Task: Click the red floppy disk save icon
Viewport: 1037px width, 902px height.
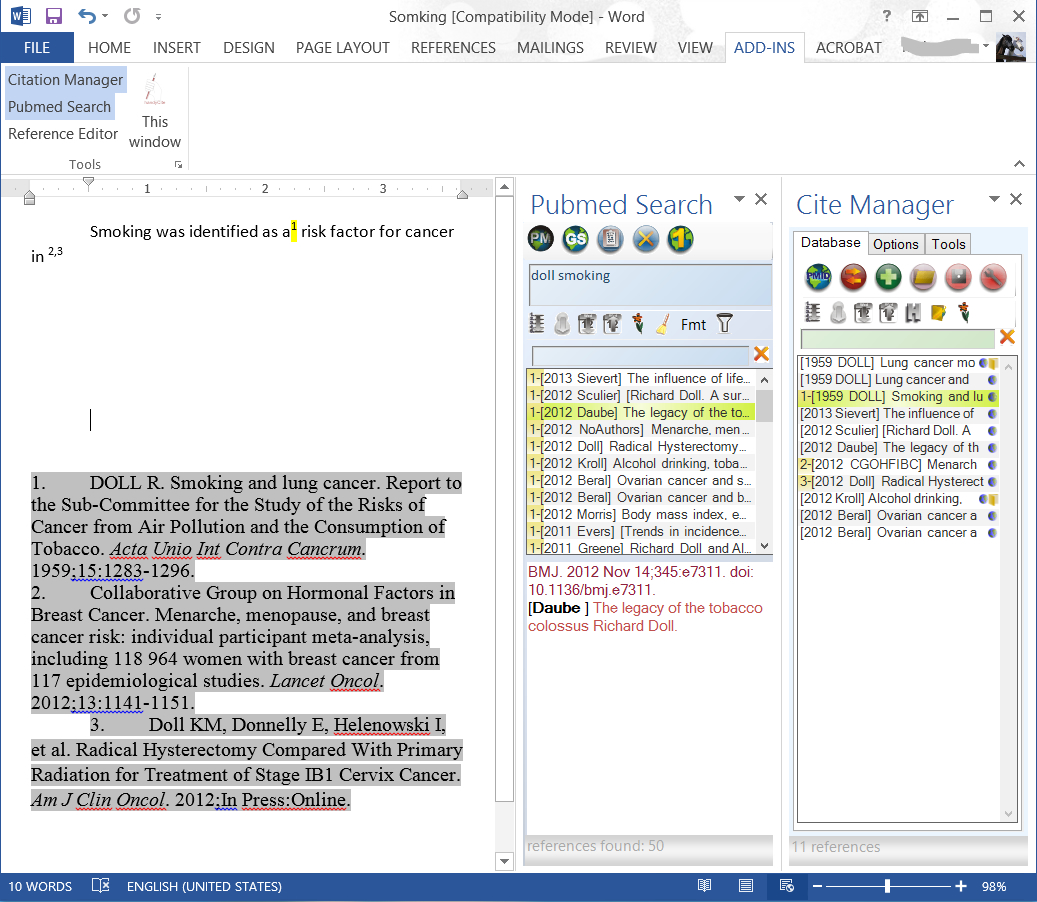Action: pyautogui.click(x=958, y=277)
